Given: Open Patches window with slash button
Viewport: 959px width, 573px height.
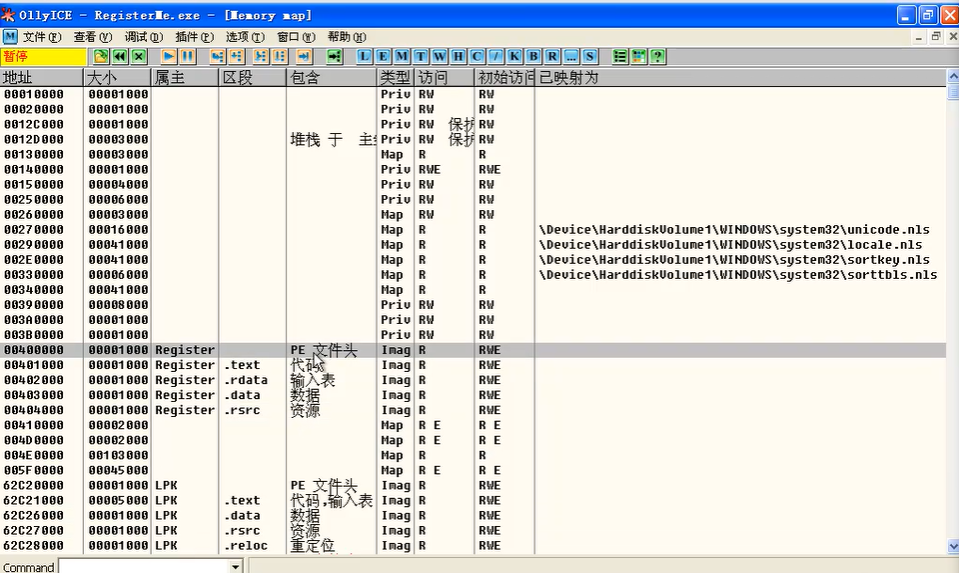Looking at the screenshot, I should (x=496, y=57).
